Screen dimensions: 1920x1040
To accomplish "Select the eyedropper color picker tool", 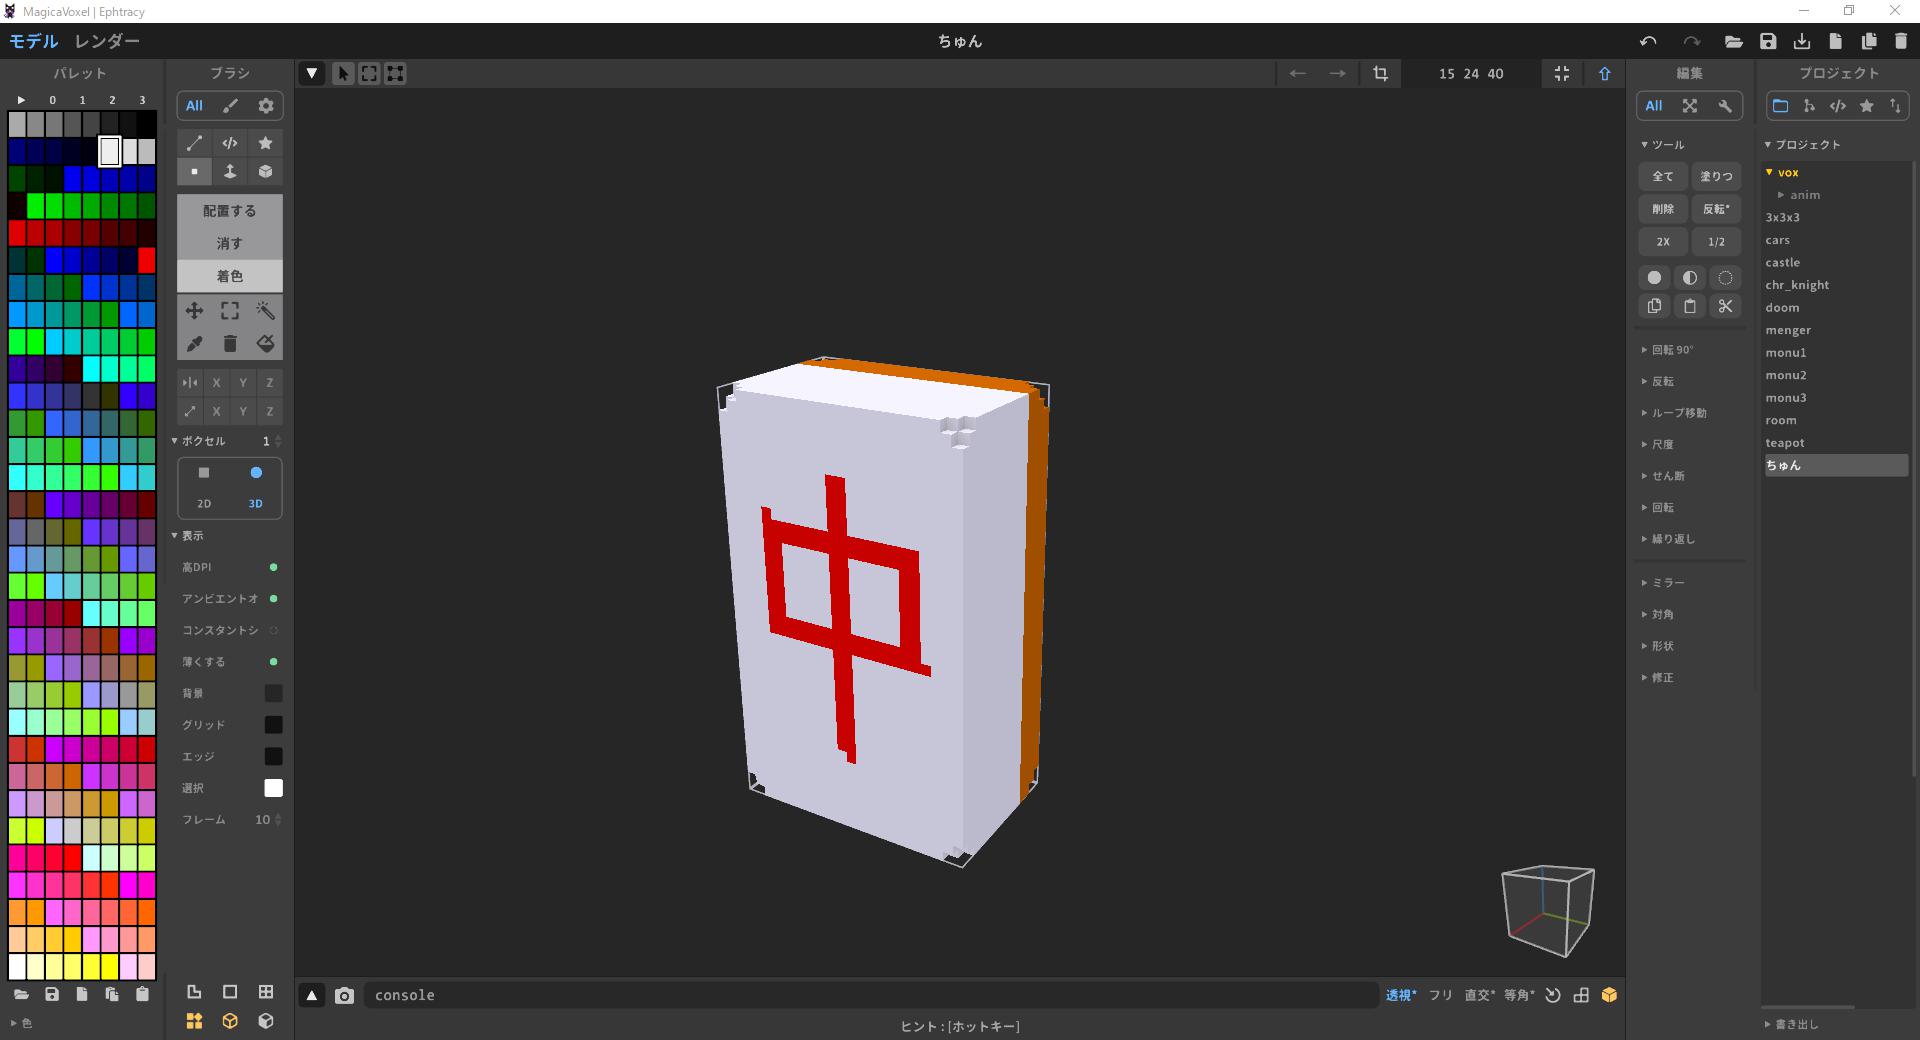I will click(x=194, y=344).
